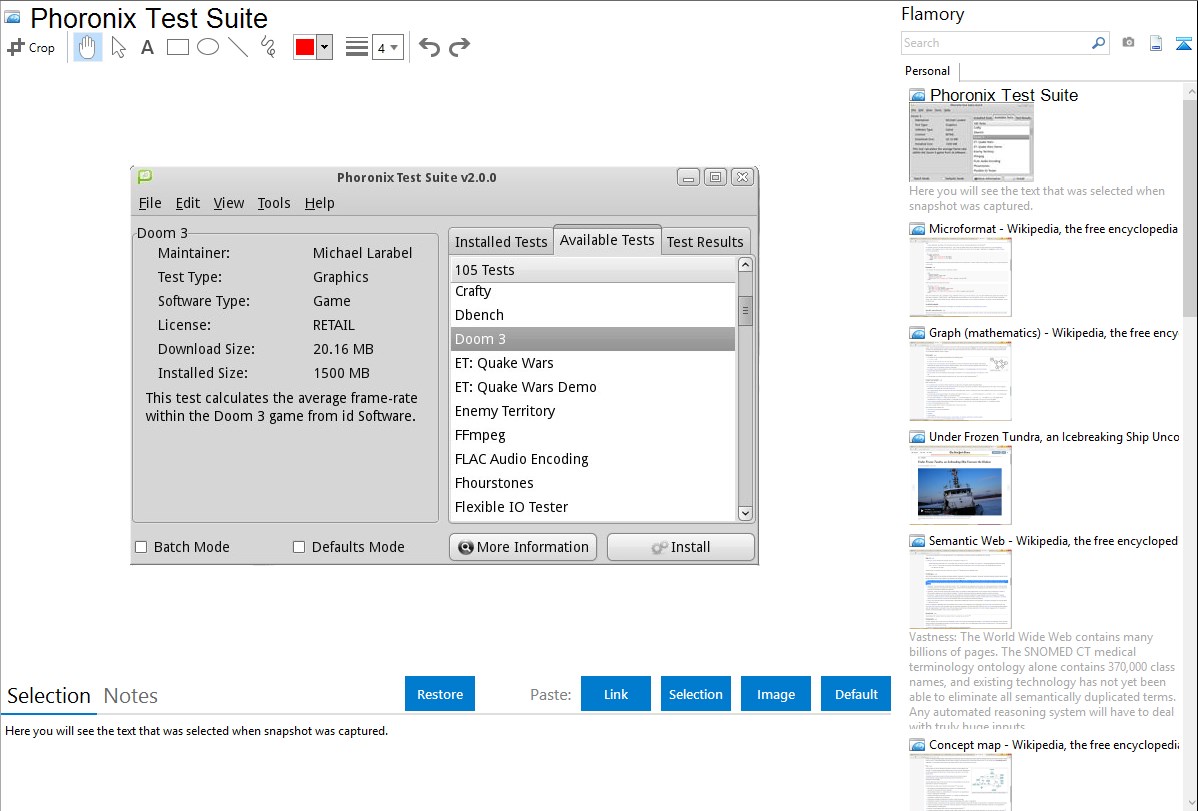Screen dimensions: 1198x811
Task: Switch to Installed Tests tab
Action: [x=500, y=242]
